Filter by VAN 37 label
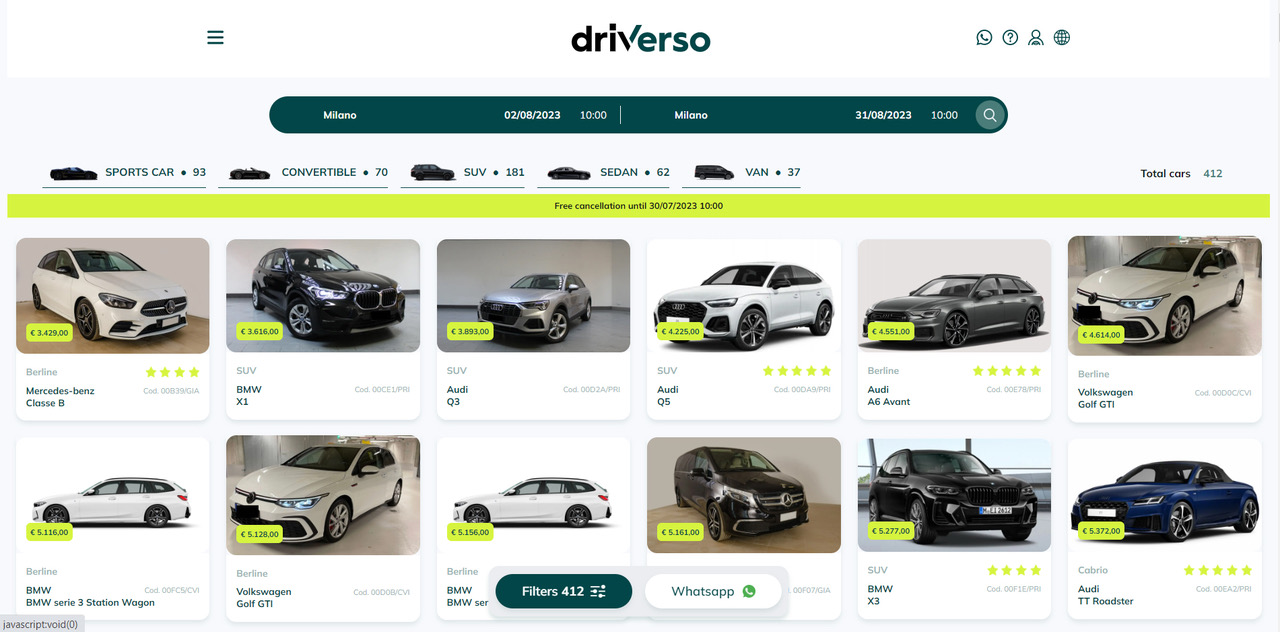 point(772,172)
